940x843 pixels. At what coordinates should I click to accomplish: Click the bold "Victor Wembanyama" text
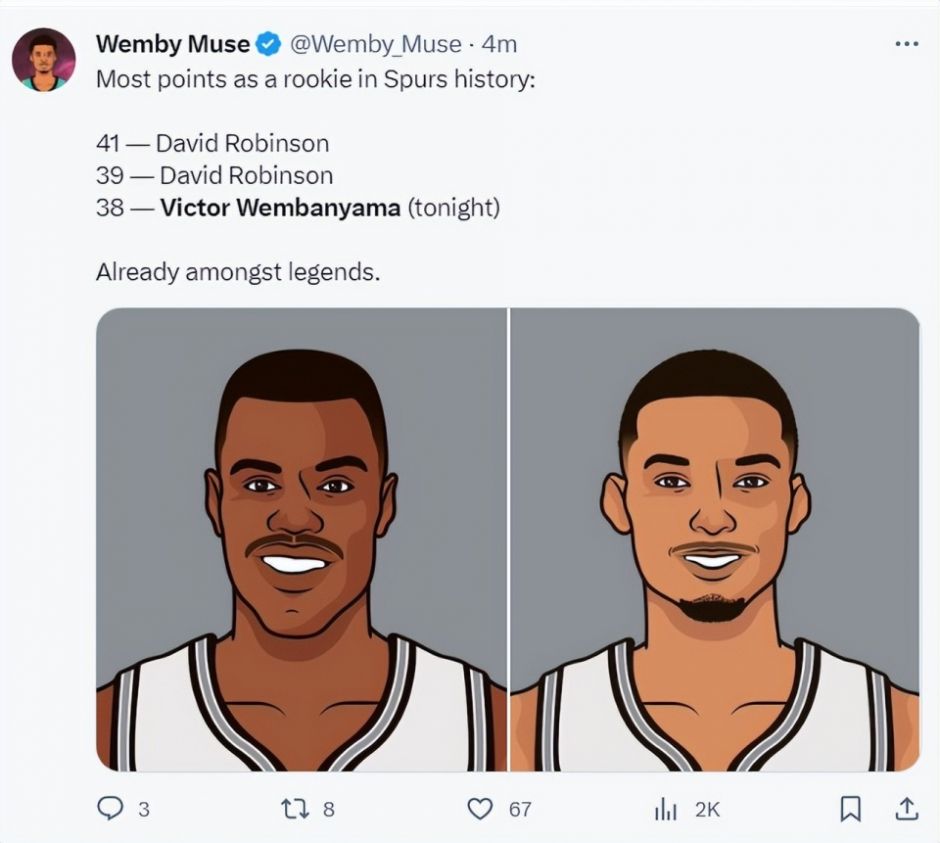pos(280,208)
